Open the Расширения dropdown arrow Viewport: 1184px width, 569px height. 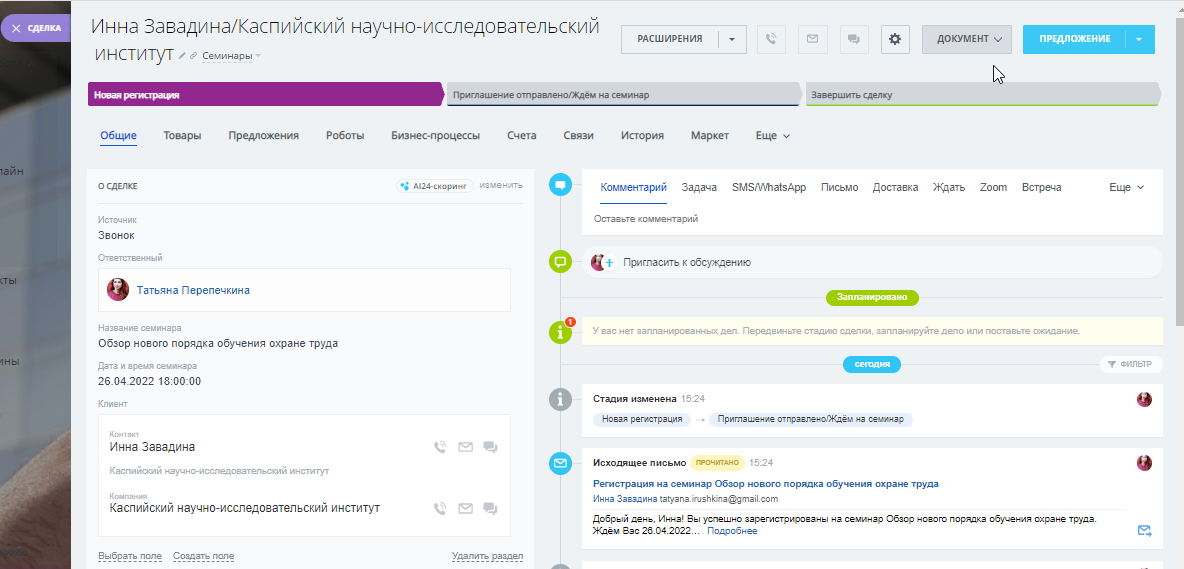click(x=733, y=39)
